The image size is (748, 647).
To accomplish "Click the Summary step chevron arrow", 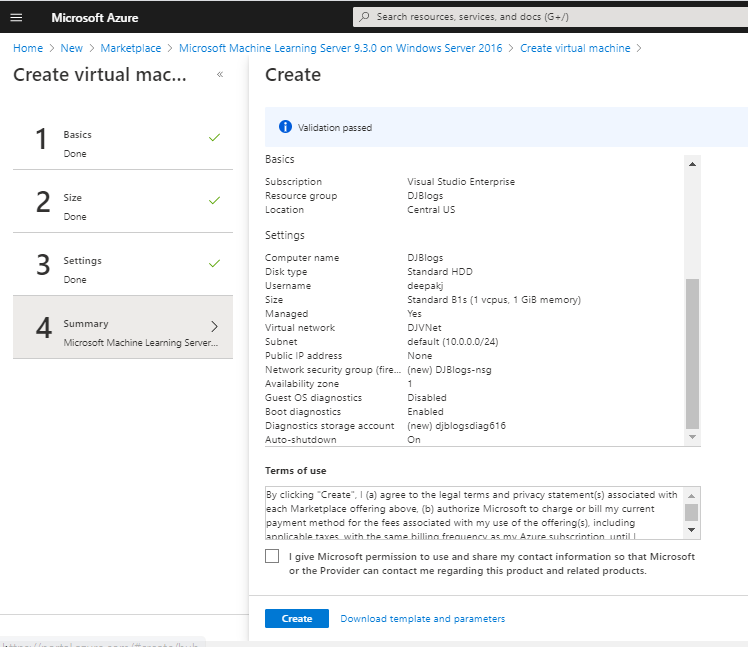I will pos(215,326).
